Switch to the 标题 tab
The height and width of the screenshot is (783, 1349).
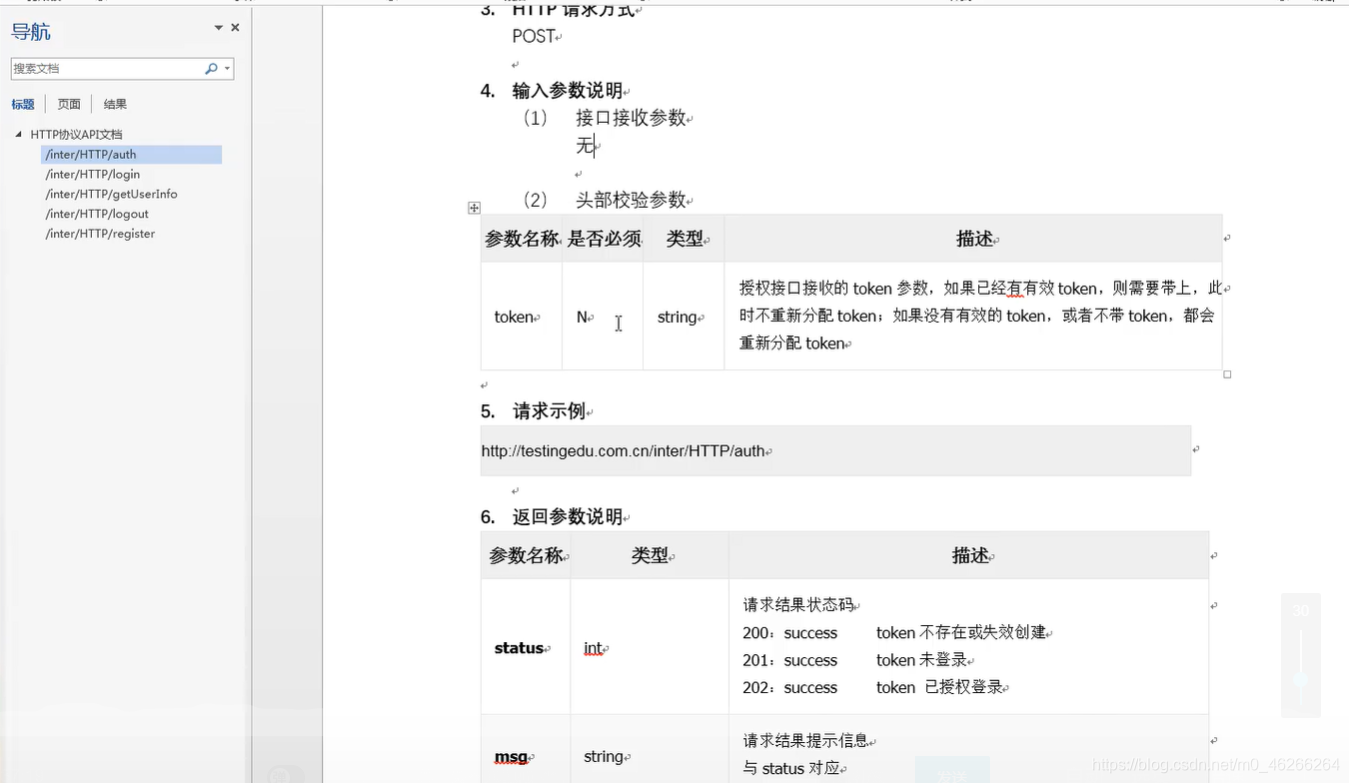[x=23, y=104]
